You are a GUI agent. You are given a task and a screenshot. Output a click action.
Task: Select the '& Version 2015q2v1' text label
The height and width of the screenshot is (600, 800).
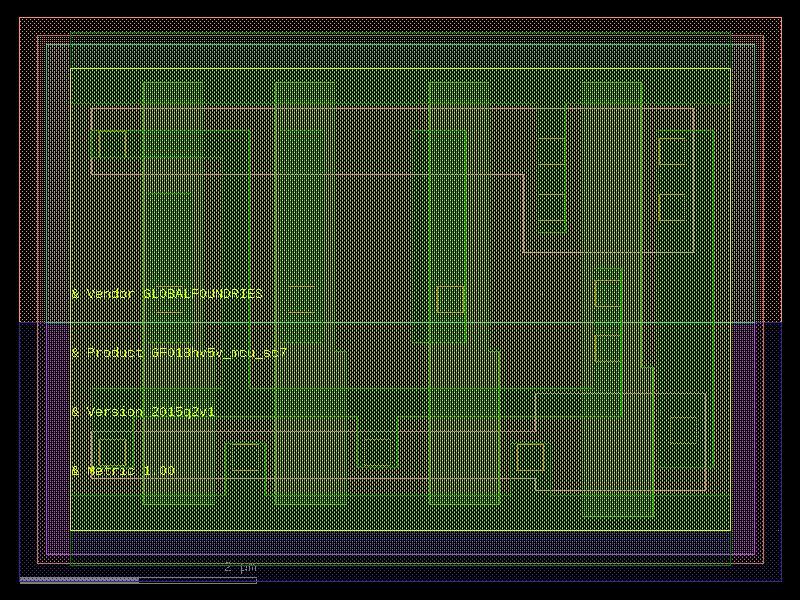click(143, 412)
